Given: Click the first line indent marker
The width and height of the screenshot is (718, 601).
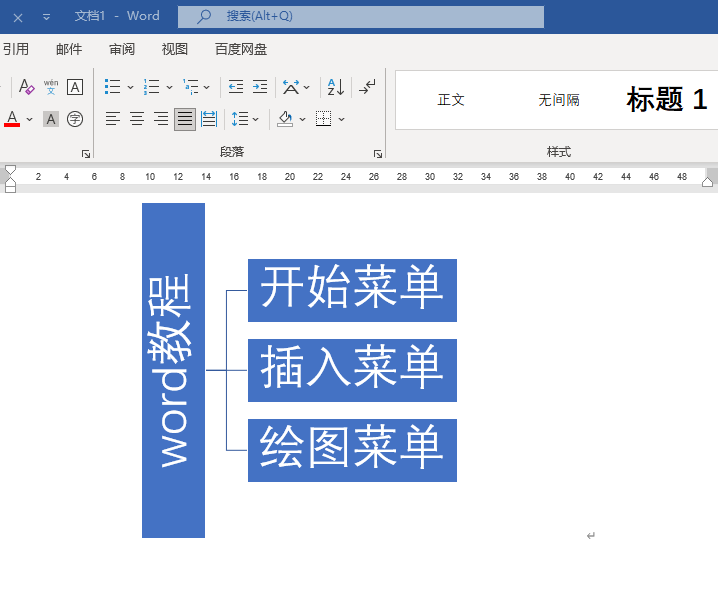Looking at the screenshot, I should [x=10, y=170].
